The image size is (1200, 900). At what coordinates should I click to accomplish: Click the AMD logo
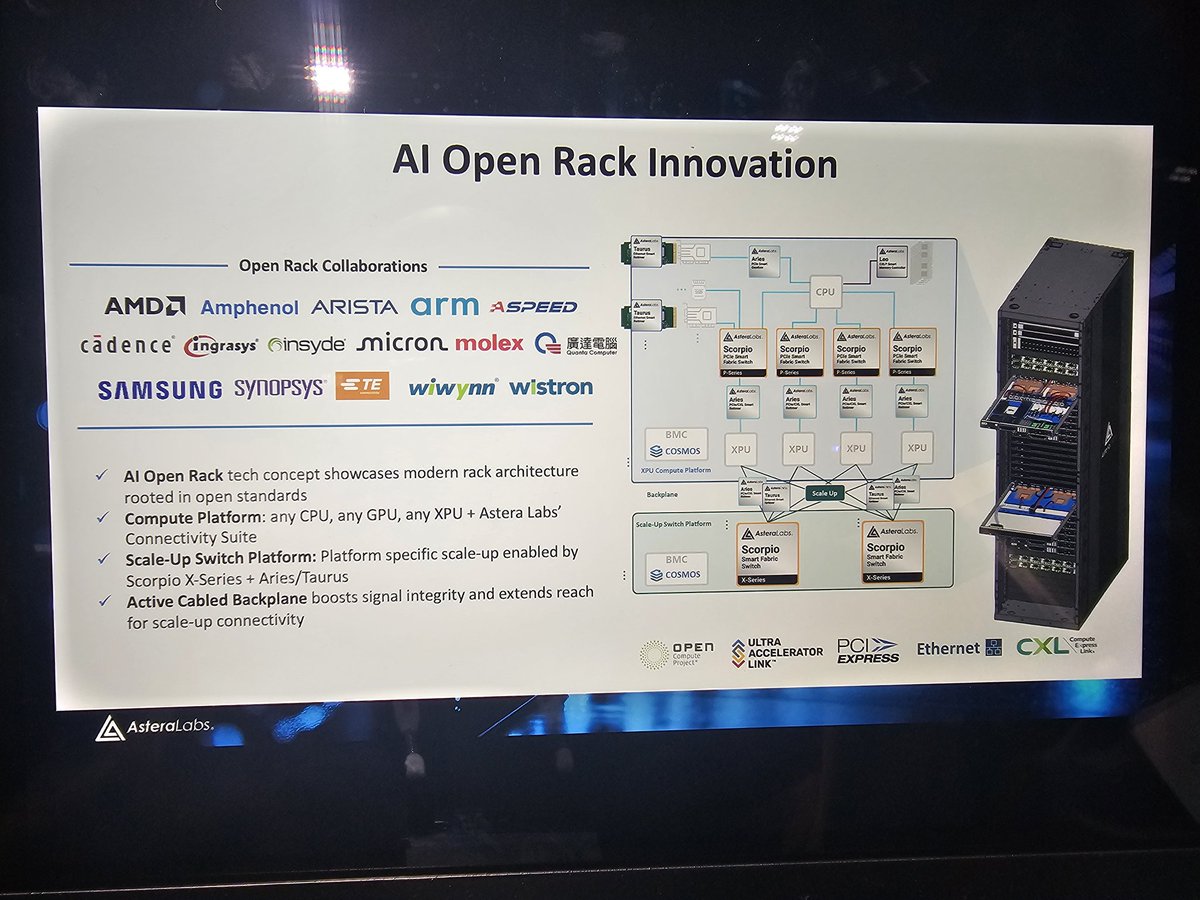[145, 306]
